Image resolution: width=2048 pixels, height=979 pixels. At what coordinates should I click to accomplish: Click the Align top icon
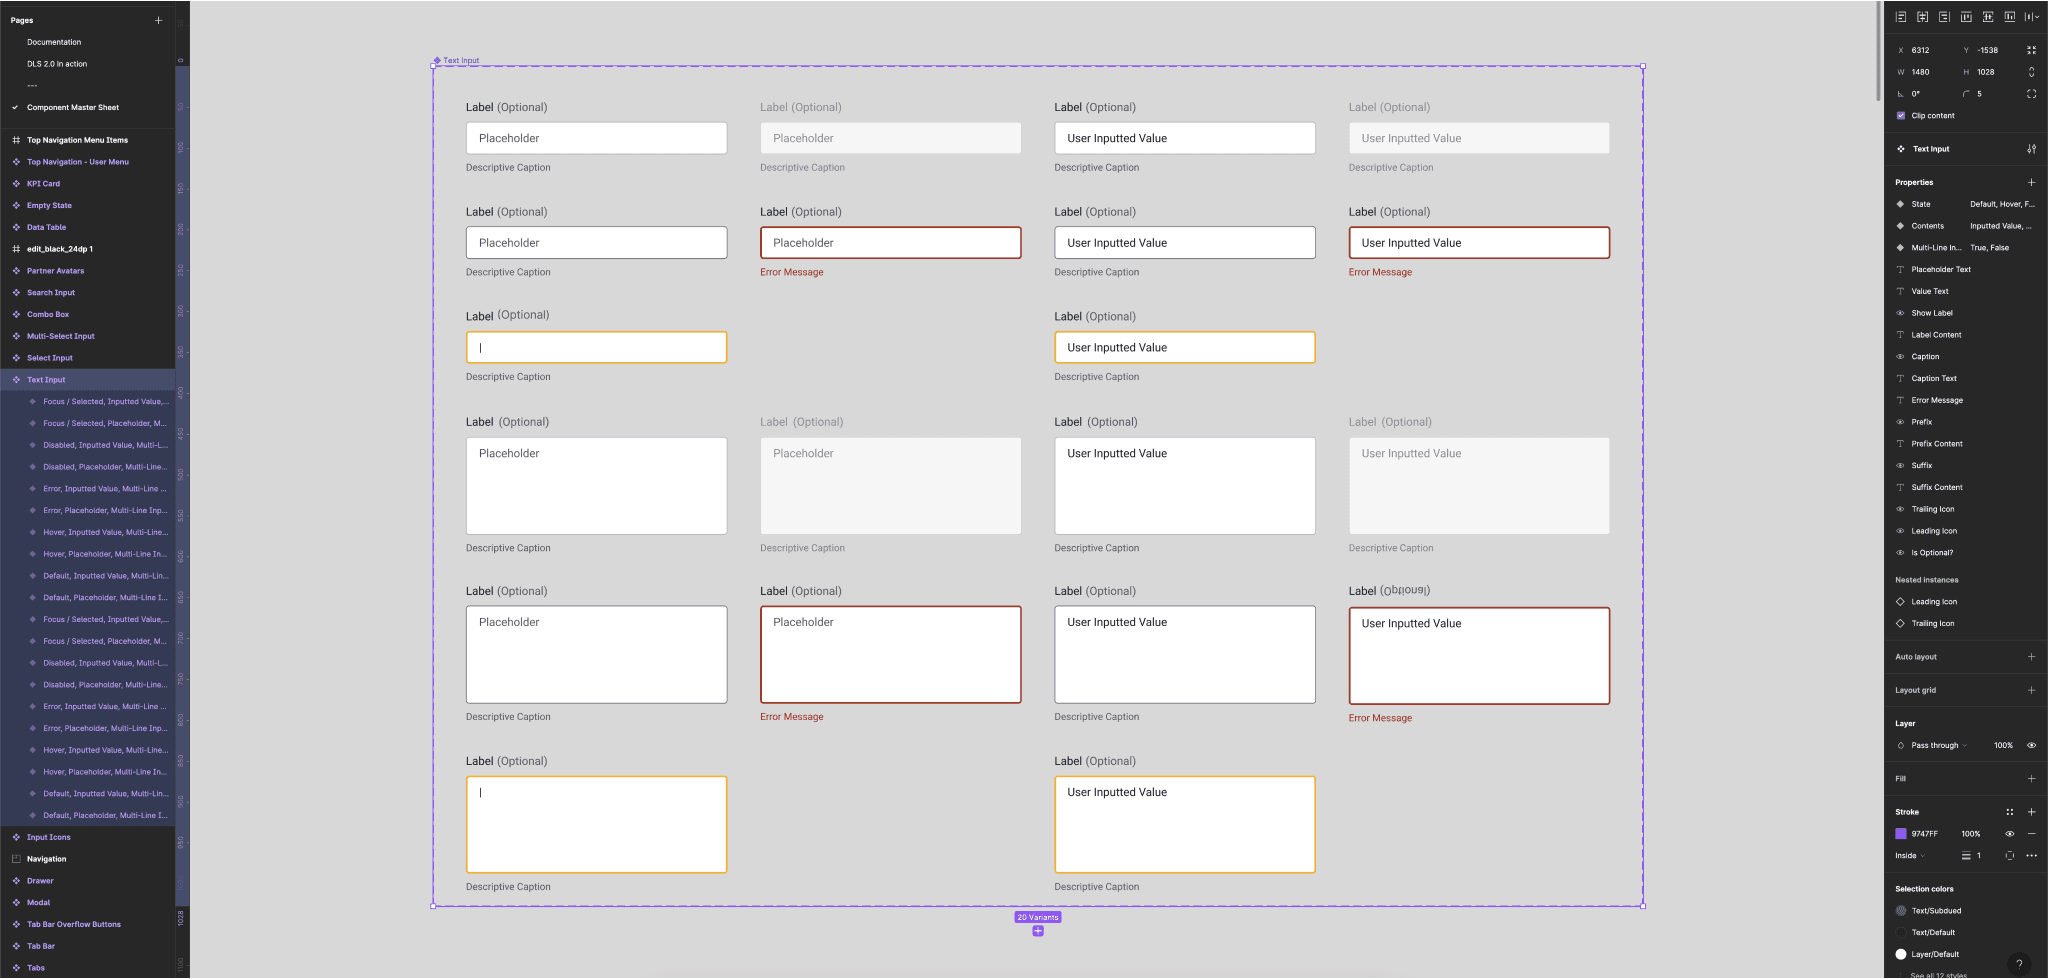[x=1966, y=17]
